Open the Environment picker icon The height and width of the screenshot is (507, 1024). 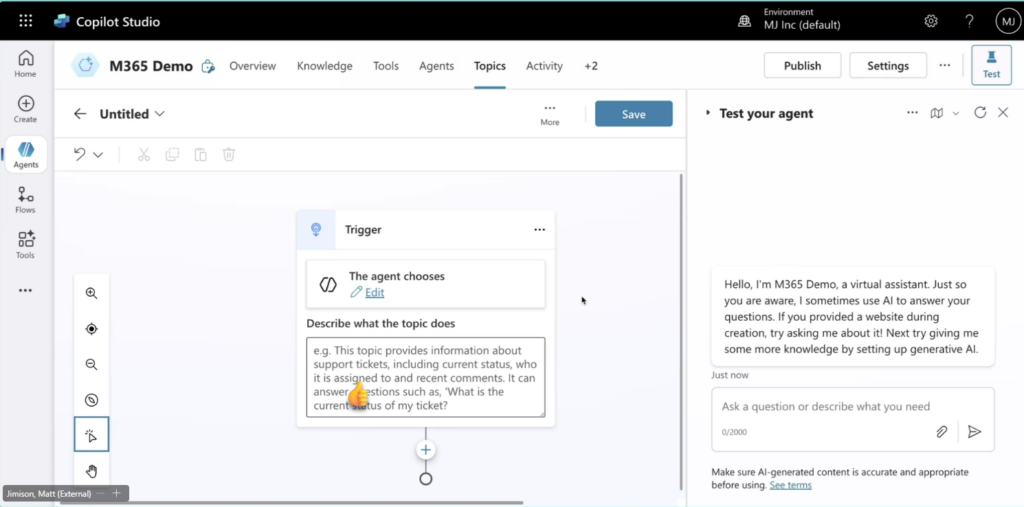click(744, 21)
